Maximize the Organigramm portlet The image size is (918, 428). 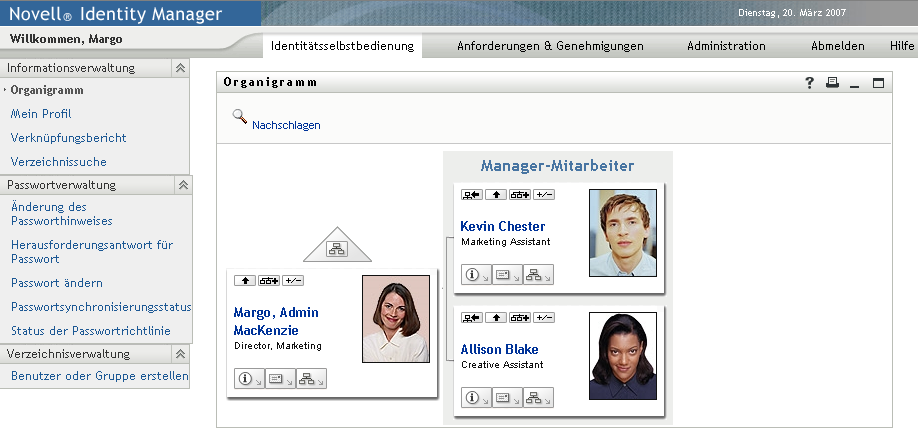pos(878,83)
